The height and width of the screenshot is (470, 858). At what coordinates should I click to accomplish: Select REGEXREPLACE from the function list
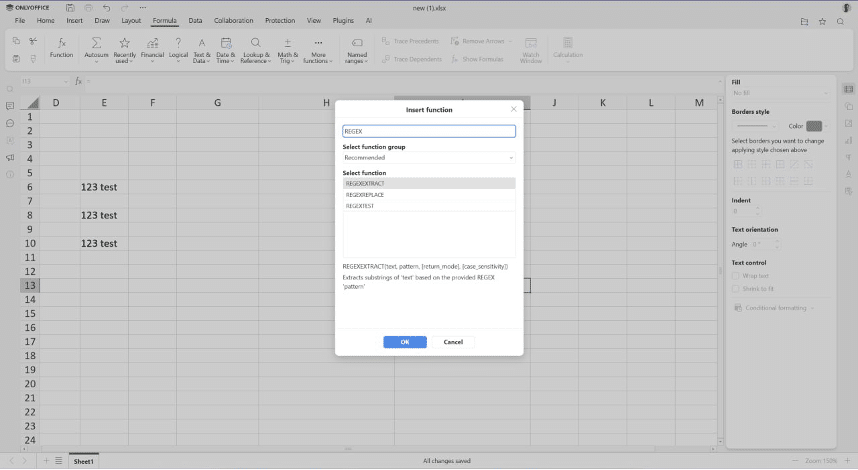[365, 195]
